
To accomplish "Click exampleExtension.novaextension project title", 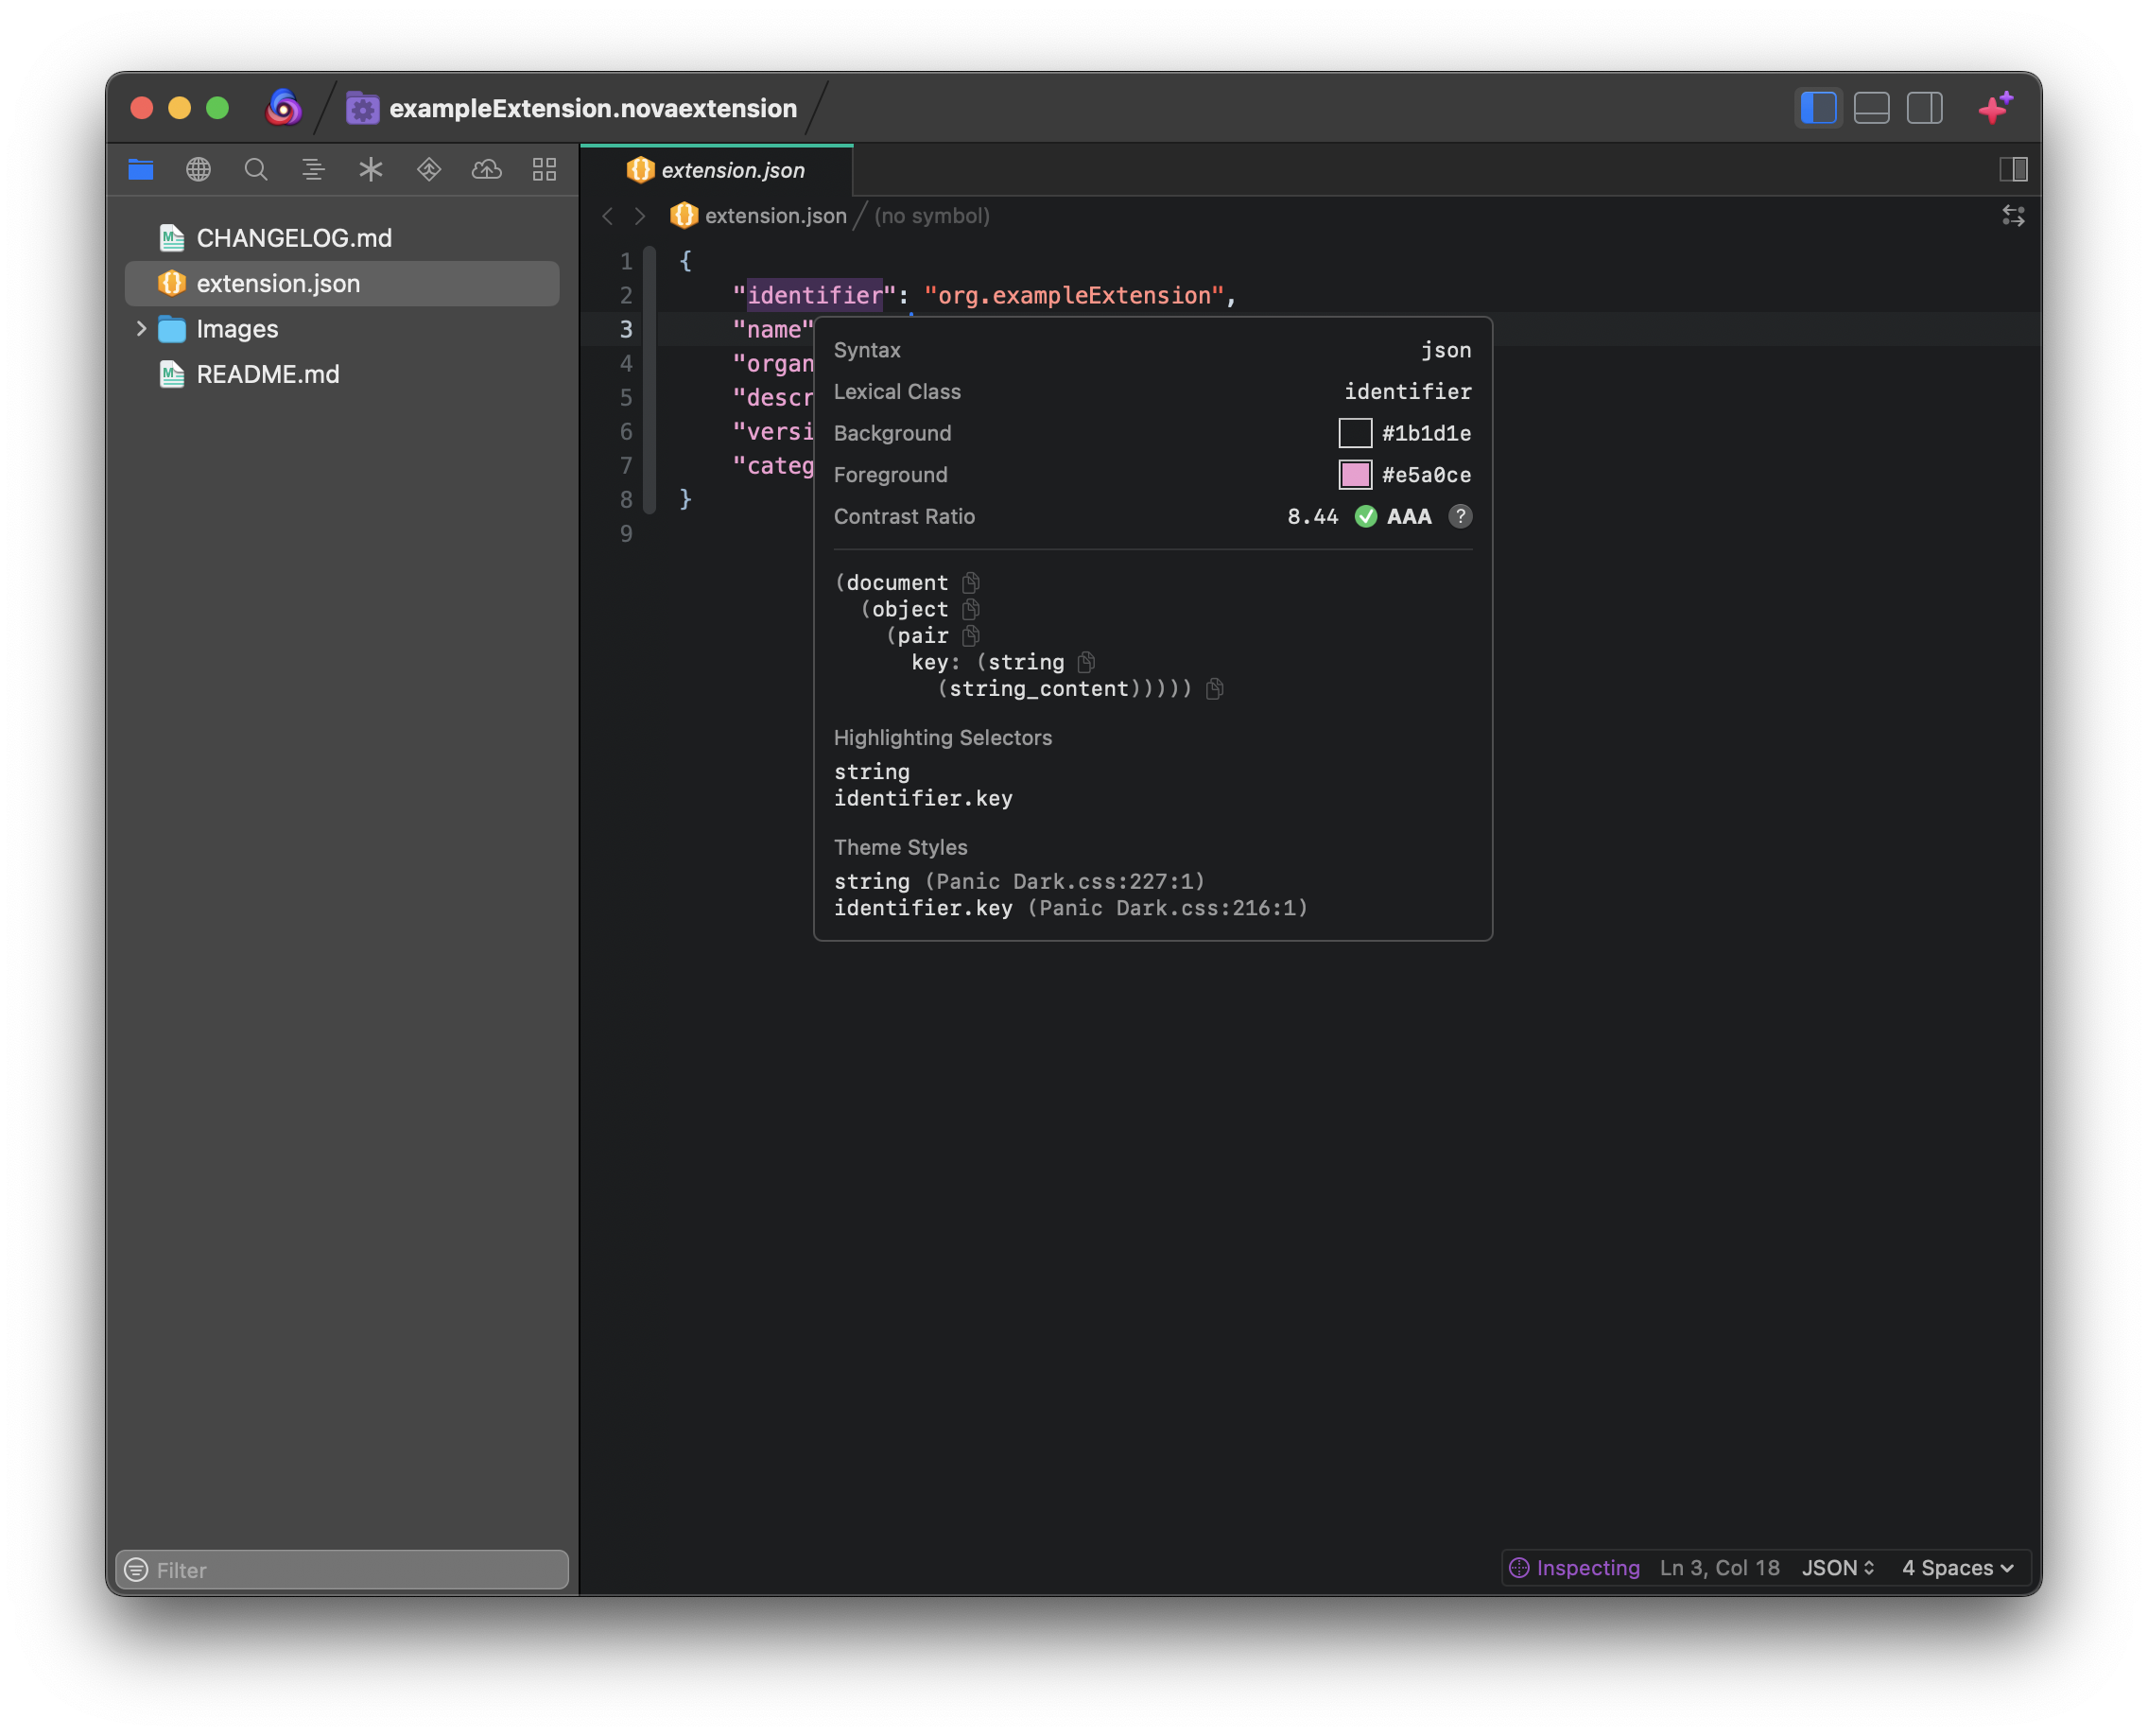I will pos(593,108).
